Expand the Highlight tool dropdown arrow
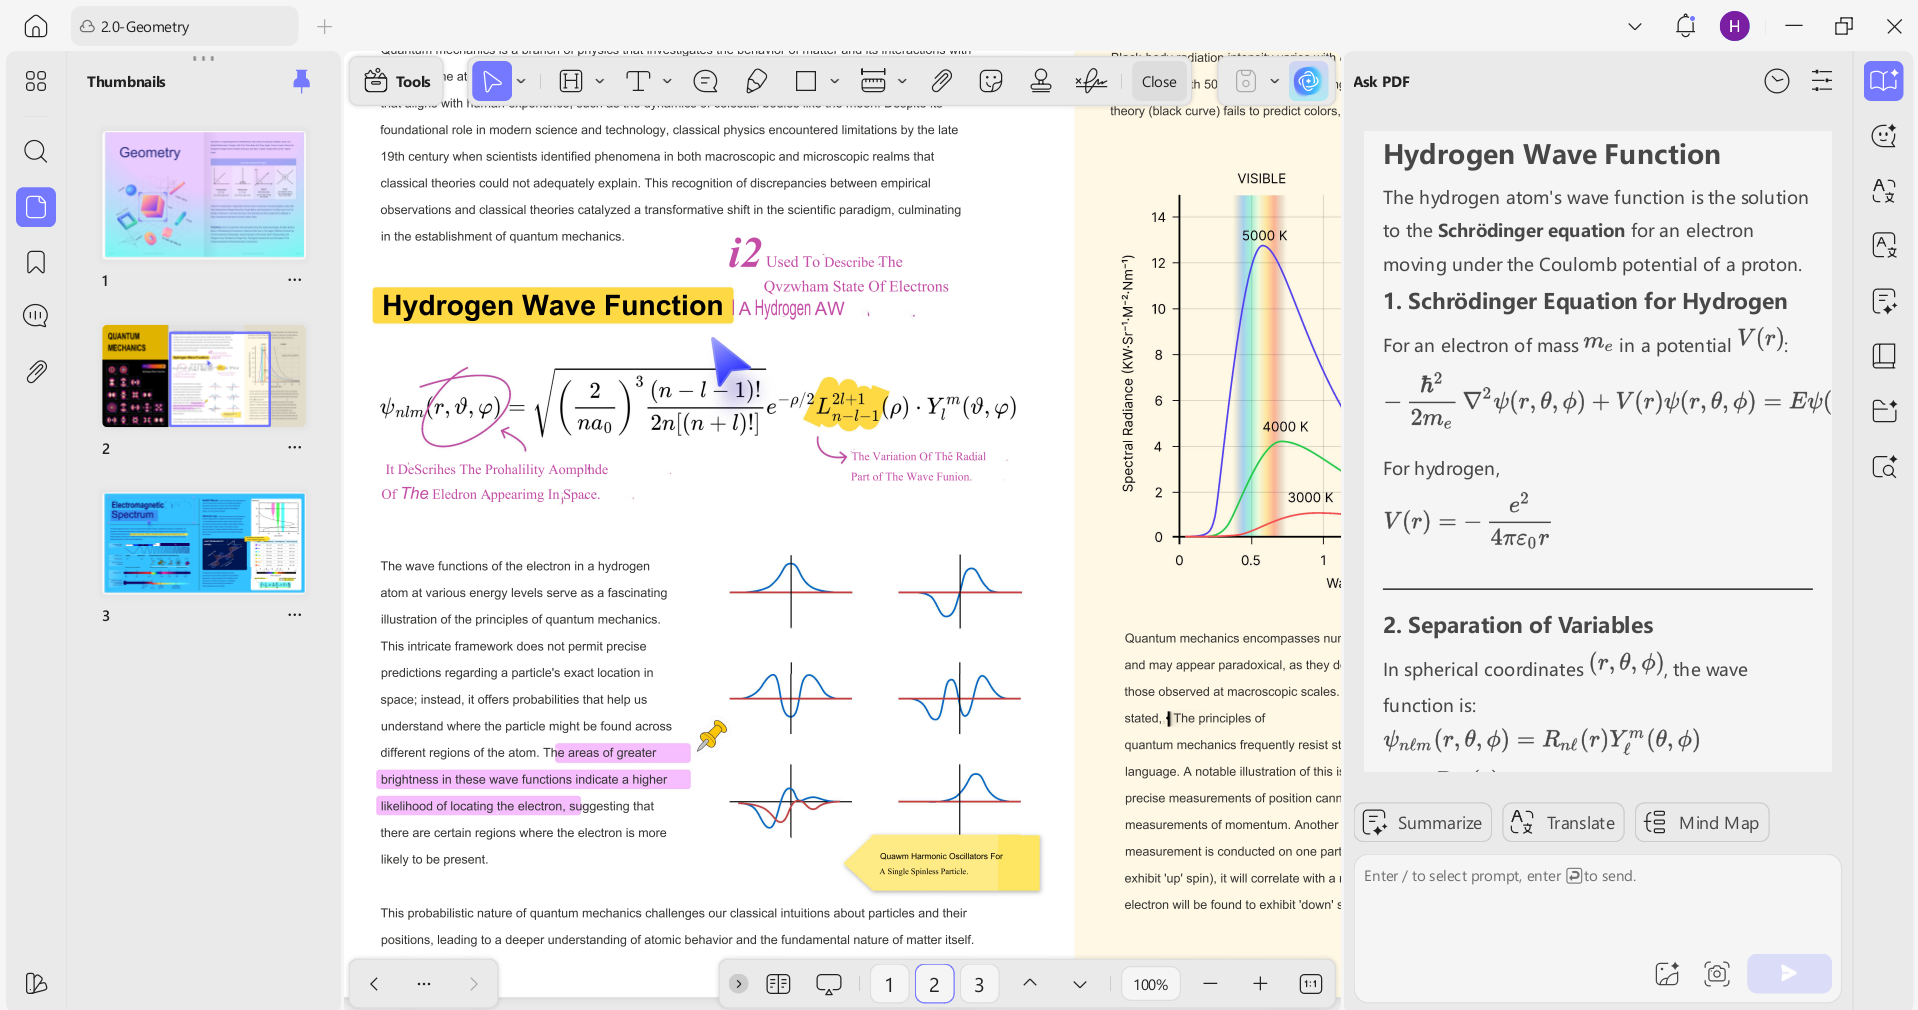This screenshot has width=1918, height=1010. coord(600,81)
